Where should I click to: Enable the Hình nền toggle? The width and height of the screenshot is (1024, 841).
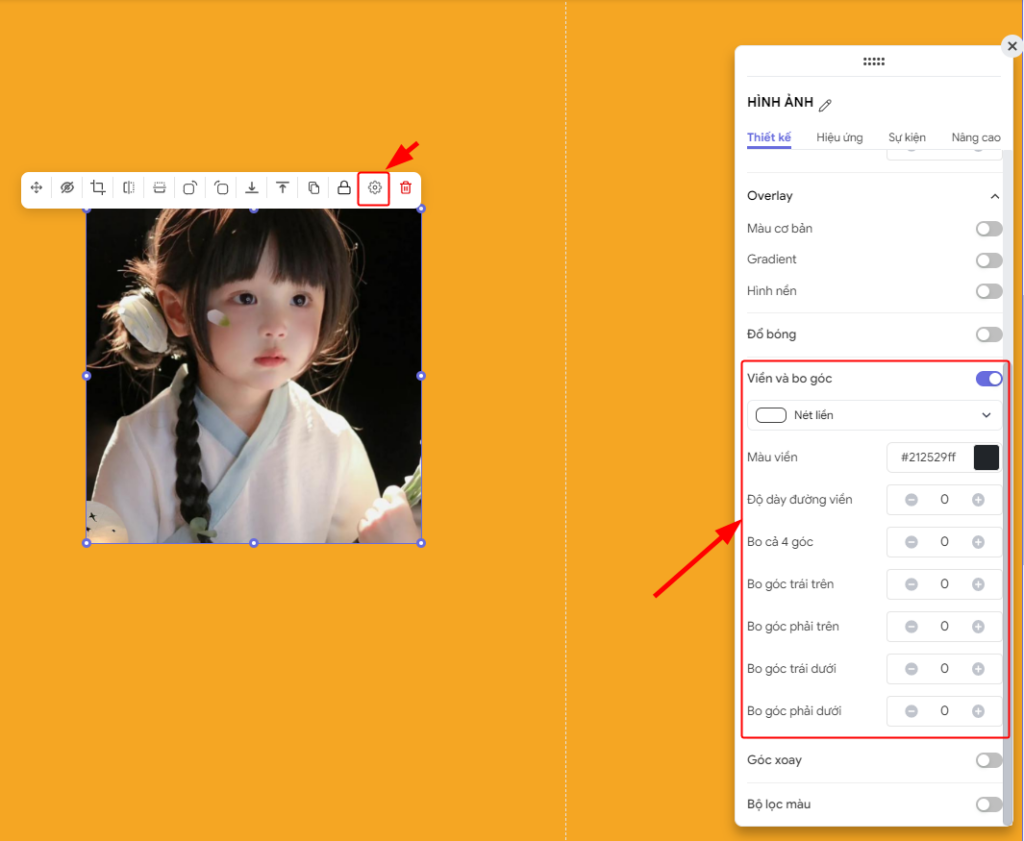(x=989, y=291)
